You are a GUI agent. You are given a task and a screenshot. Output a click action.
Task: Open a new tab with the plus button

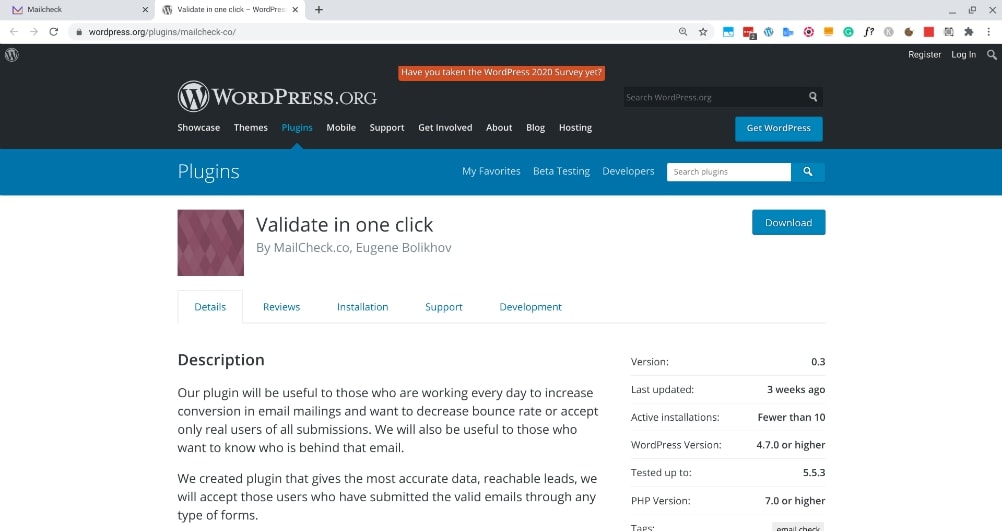coord(319,10)
